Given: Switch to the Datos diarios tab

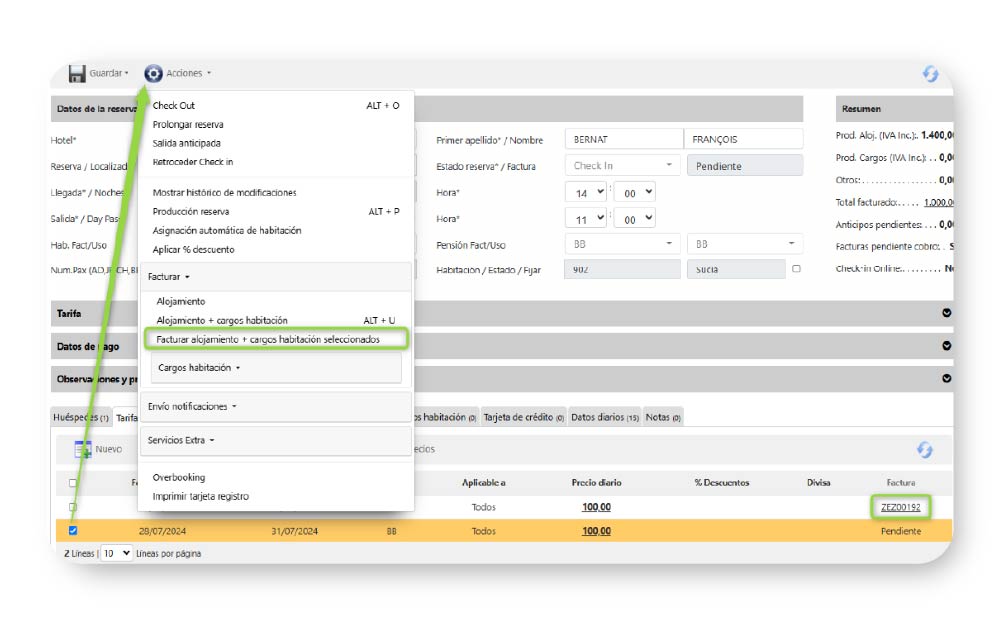Looking at the screenshot, I should tap(604, 417).
